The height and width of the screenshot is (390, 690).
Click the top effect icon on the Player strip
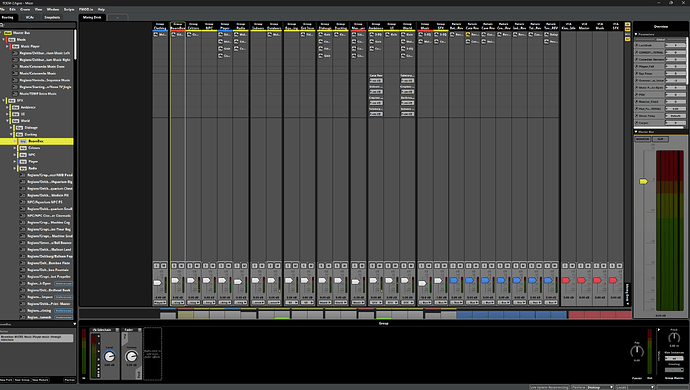[x=221, y=34]
